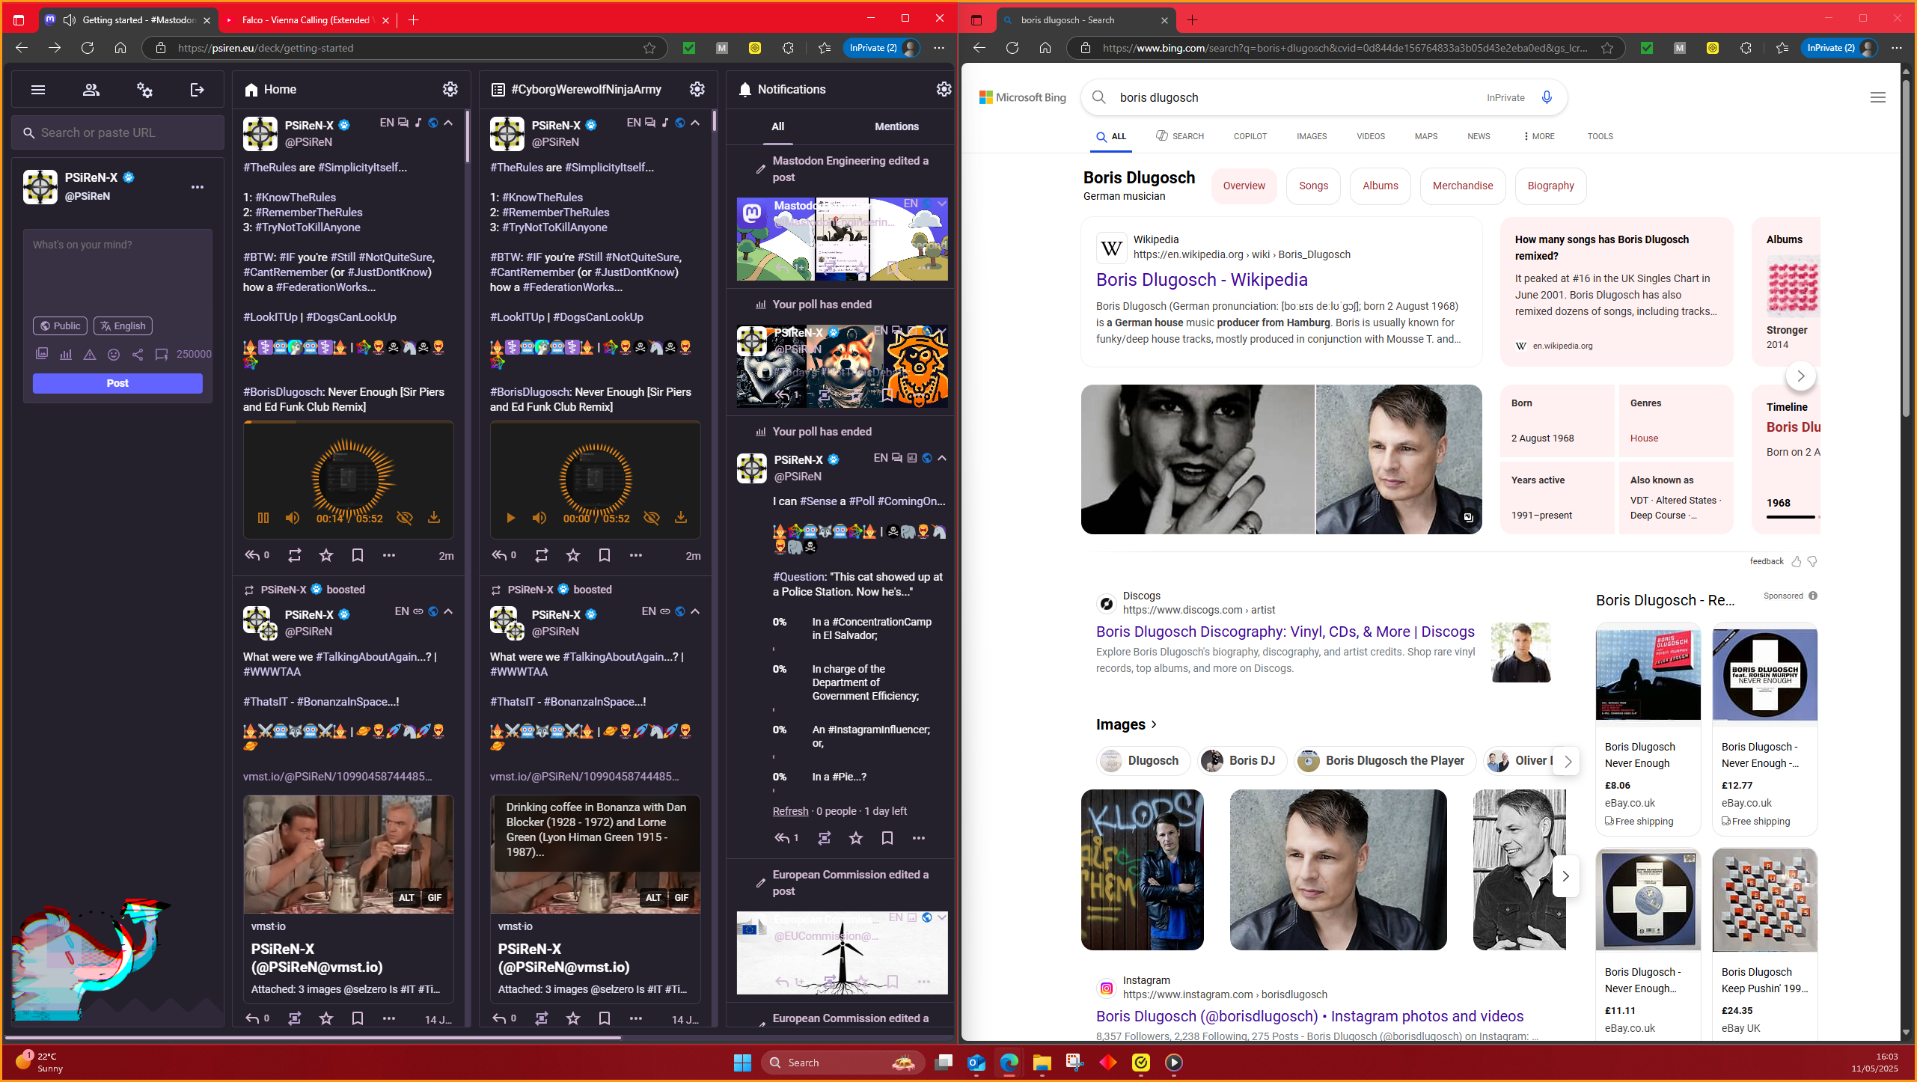Open More menu in Bing search tabs
The image size is (1917, 1082).
click(x=1539, y=136)
